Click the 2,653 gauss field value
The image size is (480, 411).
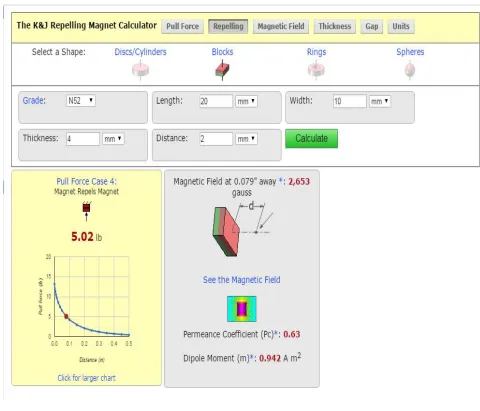click(x=299, y=181)
